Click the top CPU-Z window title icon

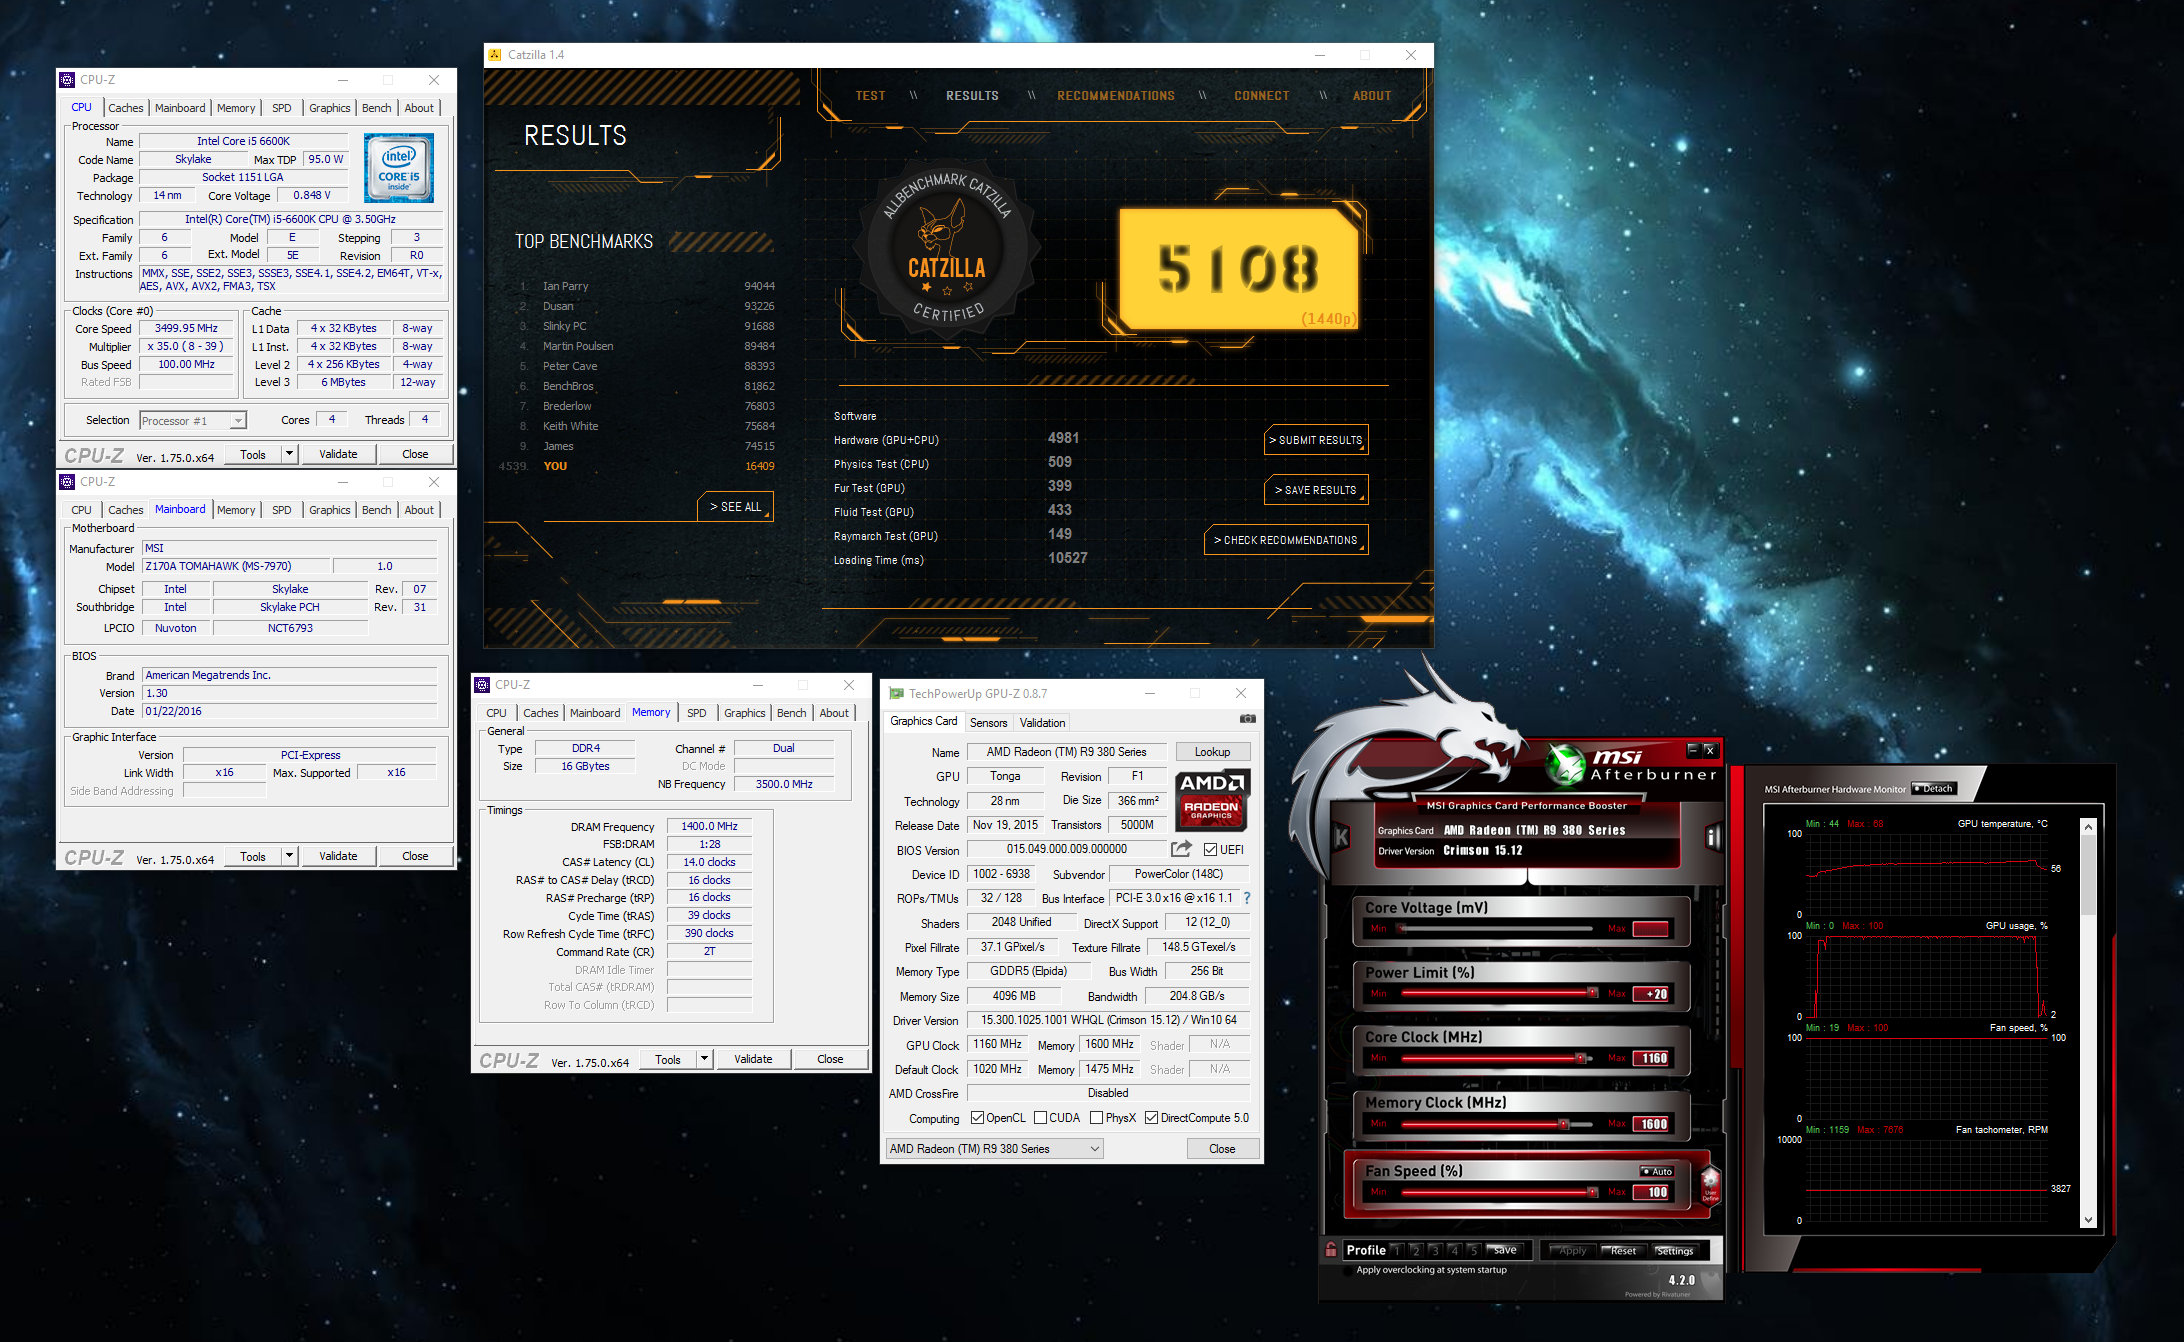click(x=67, y=80)
